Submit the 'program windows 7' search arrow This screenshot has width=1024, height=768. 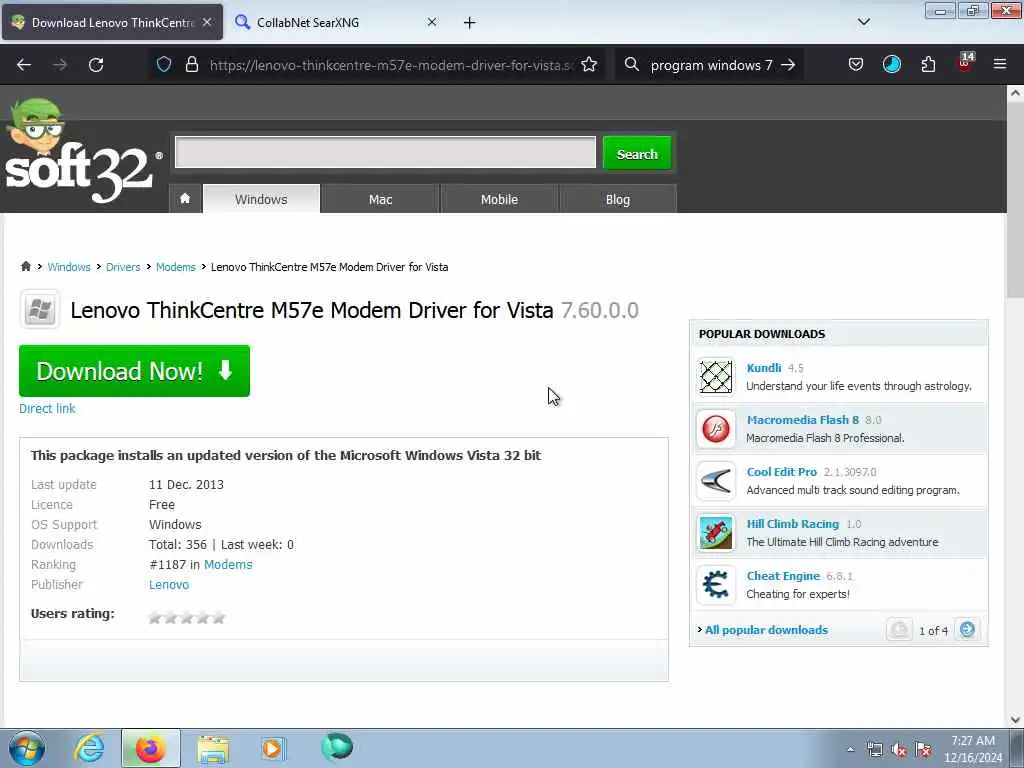[788, 65]
